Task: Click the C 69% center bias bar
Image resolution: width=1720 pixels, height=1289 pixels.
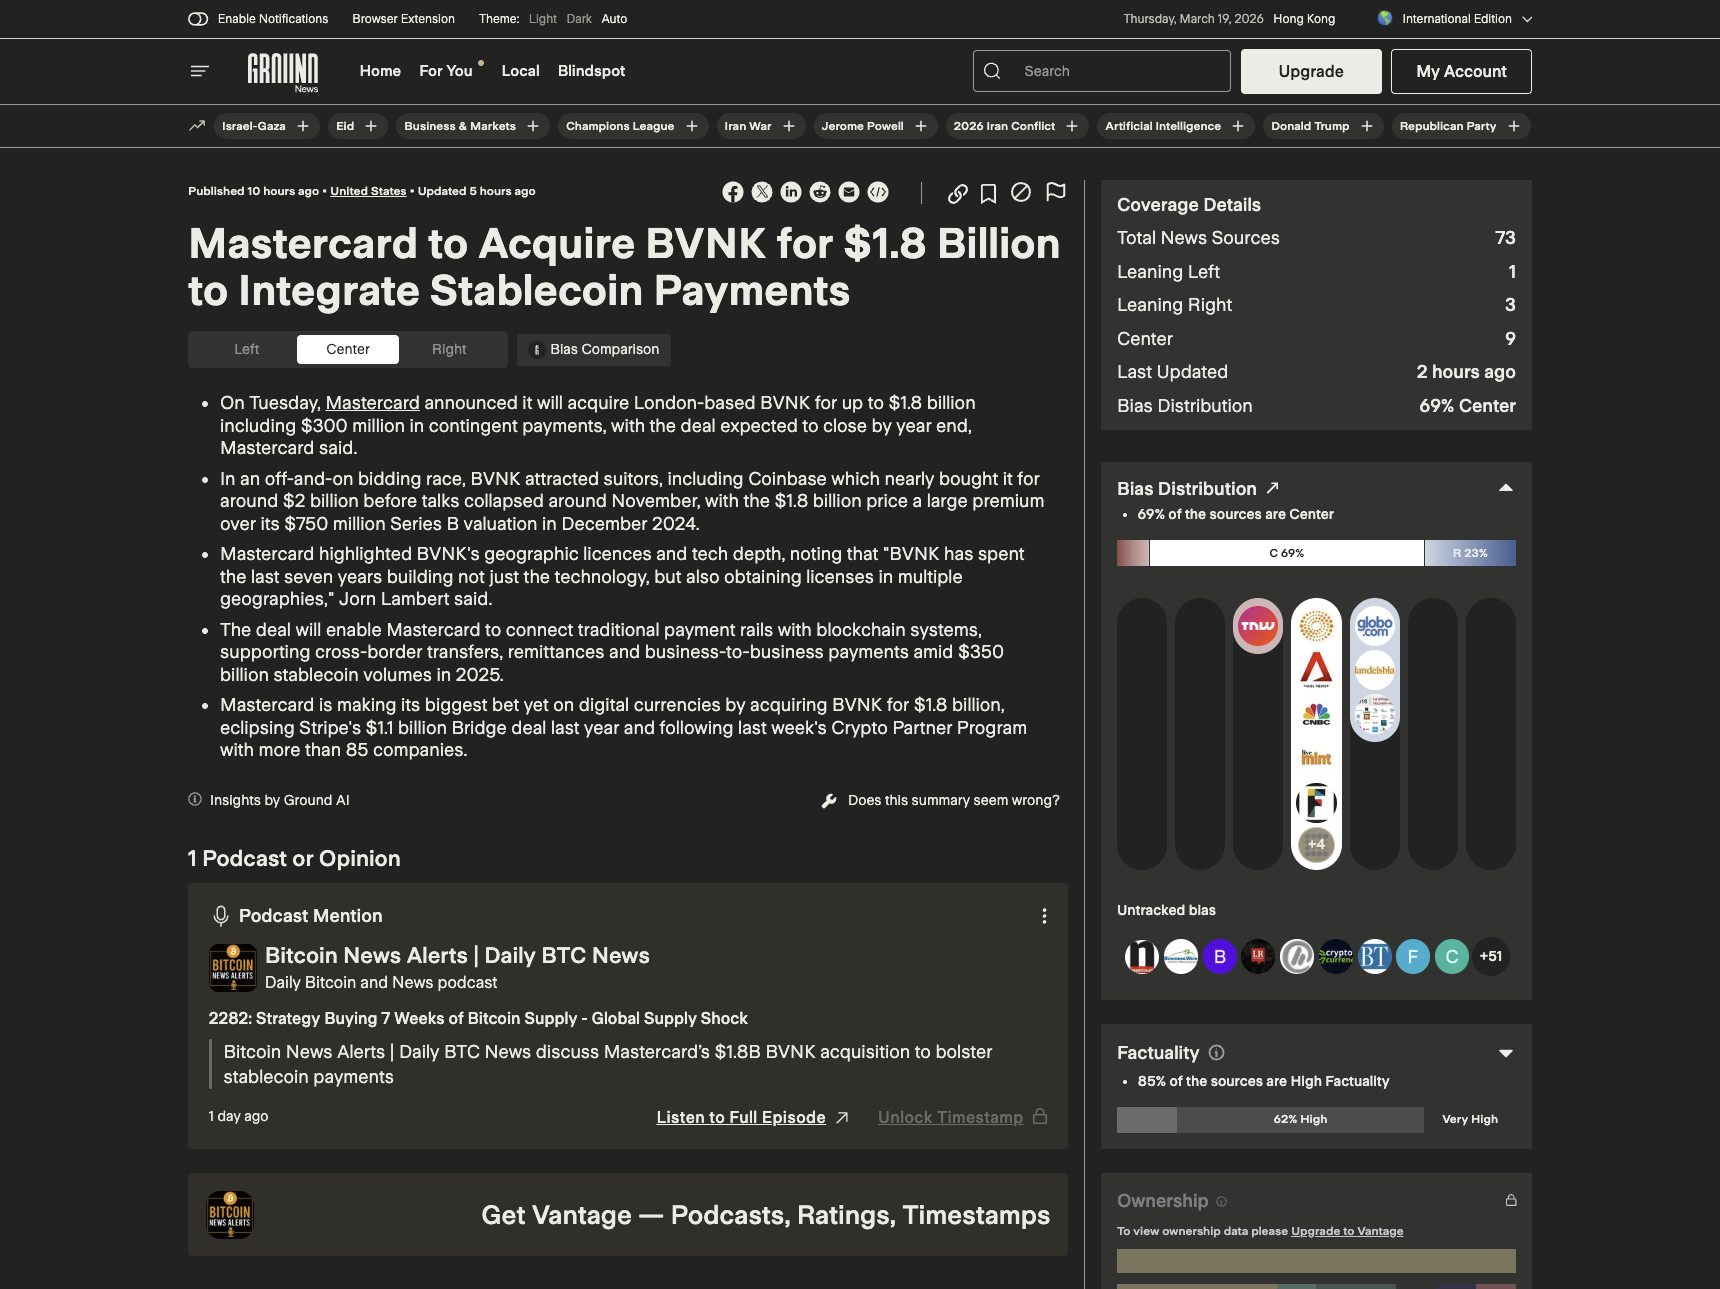Action: coord(1286,553)
